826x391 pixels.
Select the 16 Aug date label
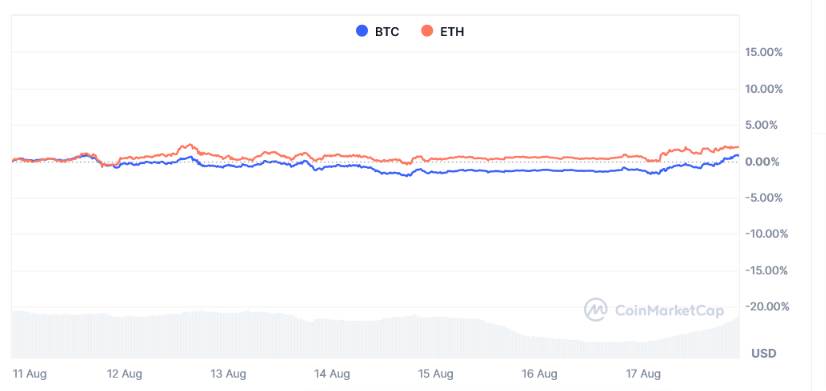click(539, 374)
